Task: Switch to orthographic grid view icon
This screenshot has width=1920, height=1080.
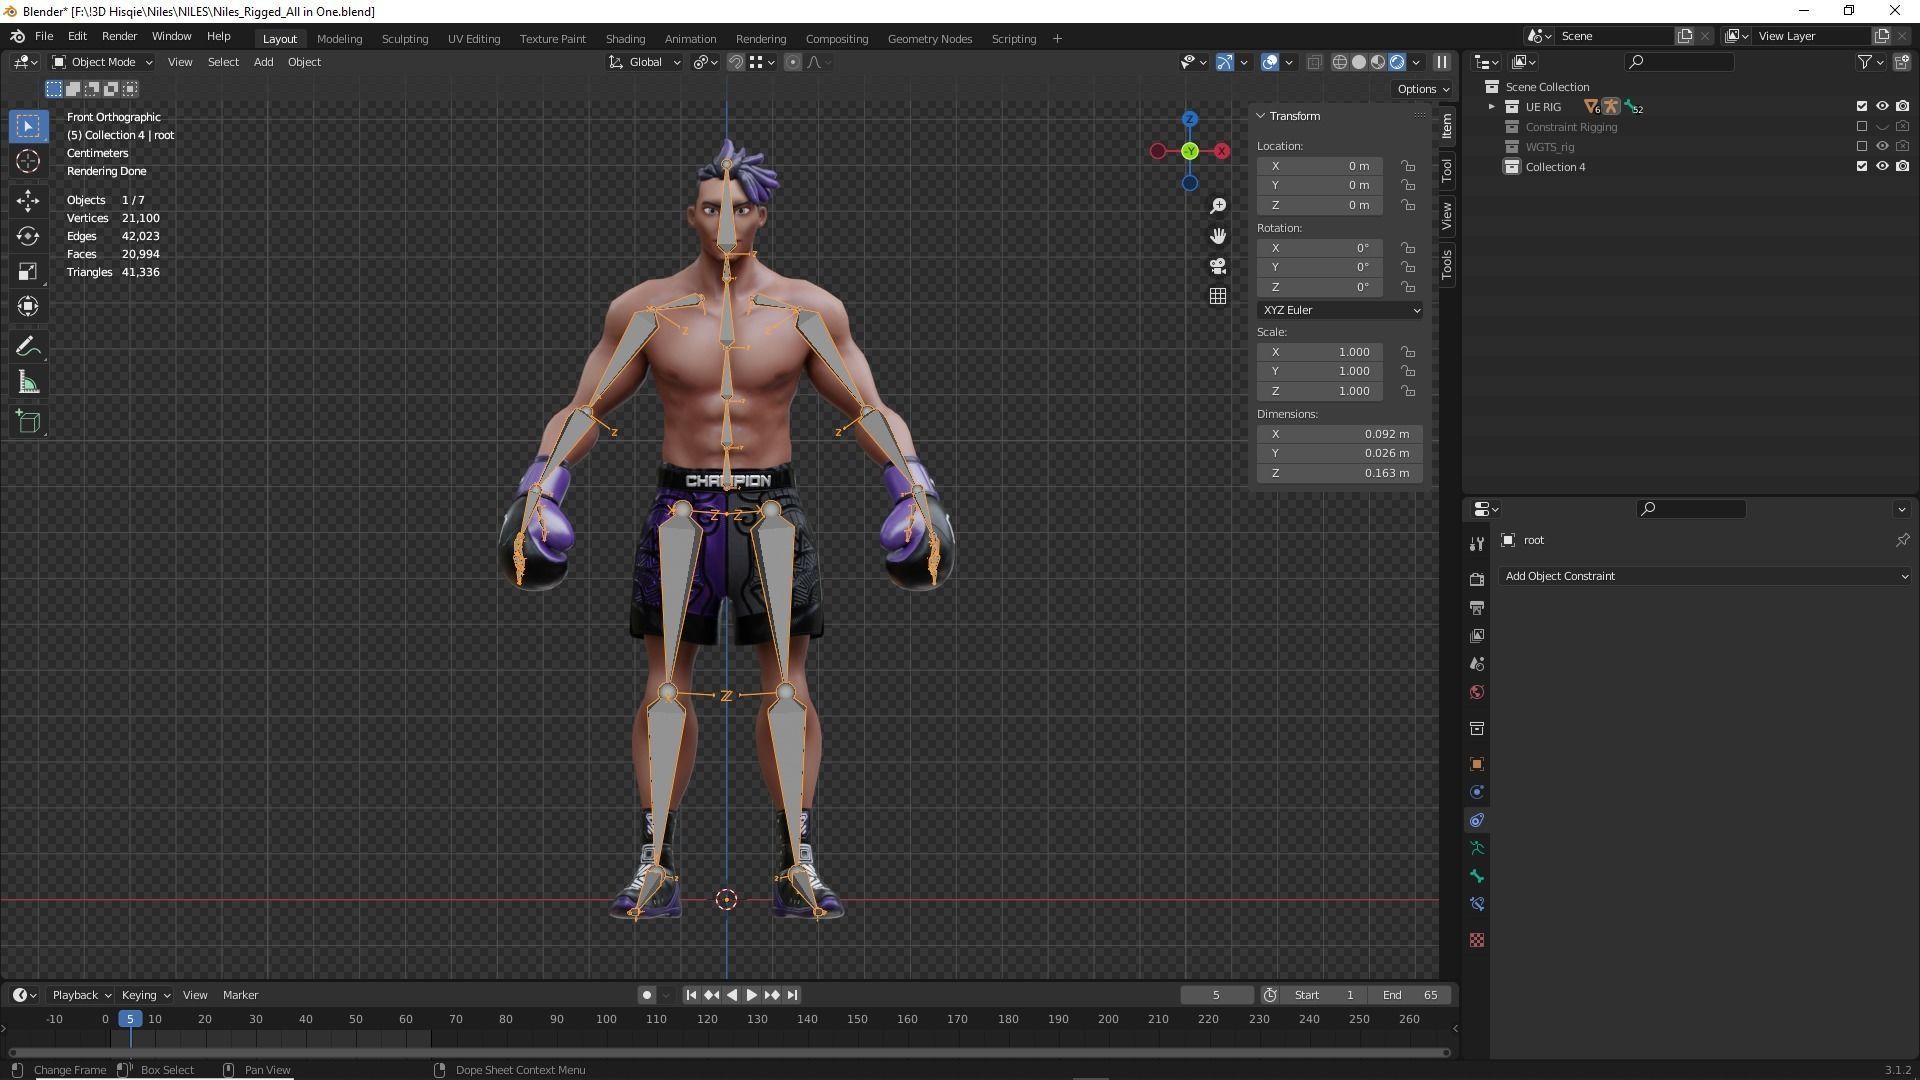Action: tap(1217, 296)
